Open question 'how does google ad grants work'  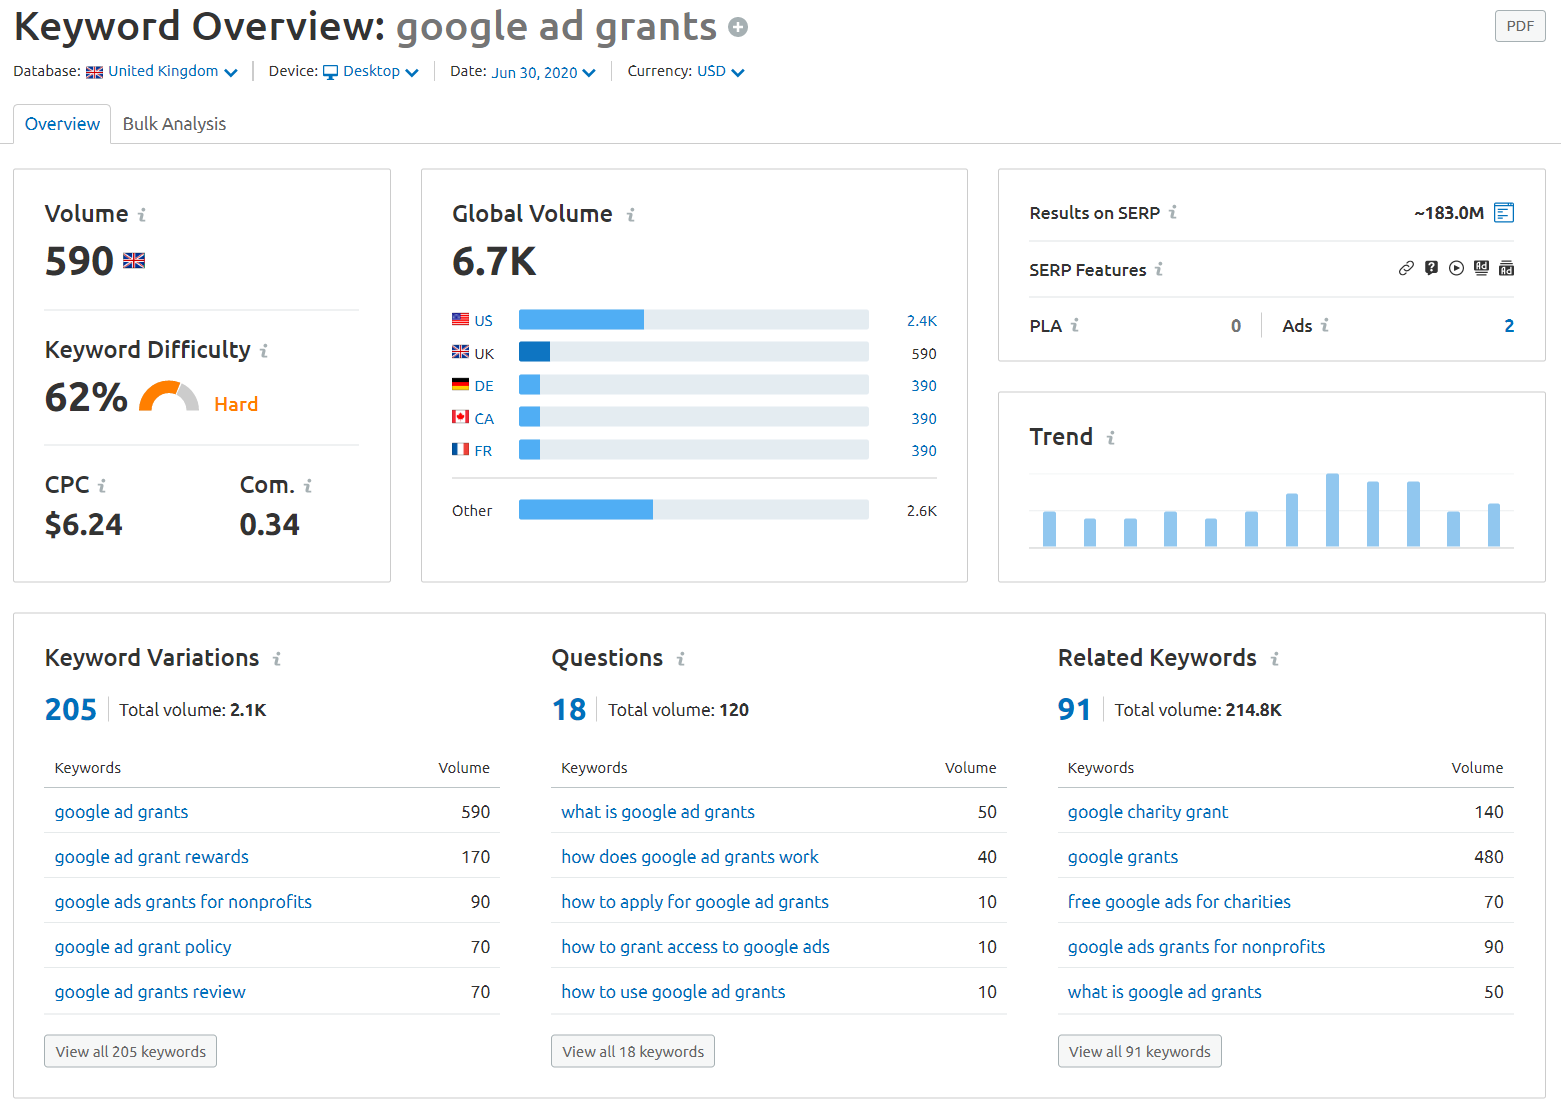coord(690,857)
